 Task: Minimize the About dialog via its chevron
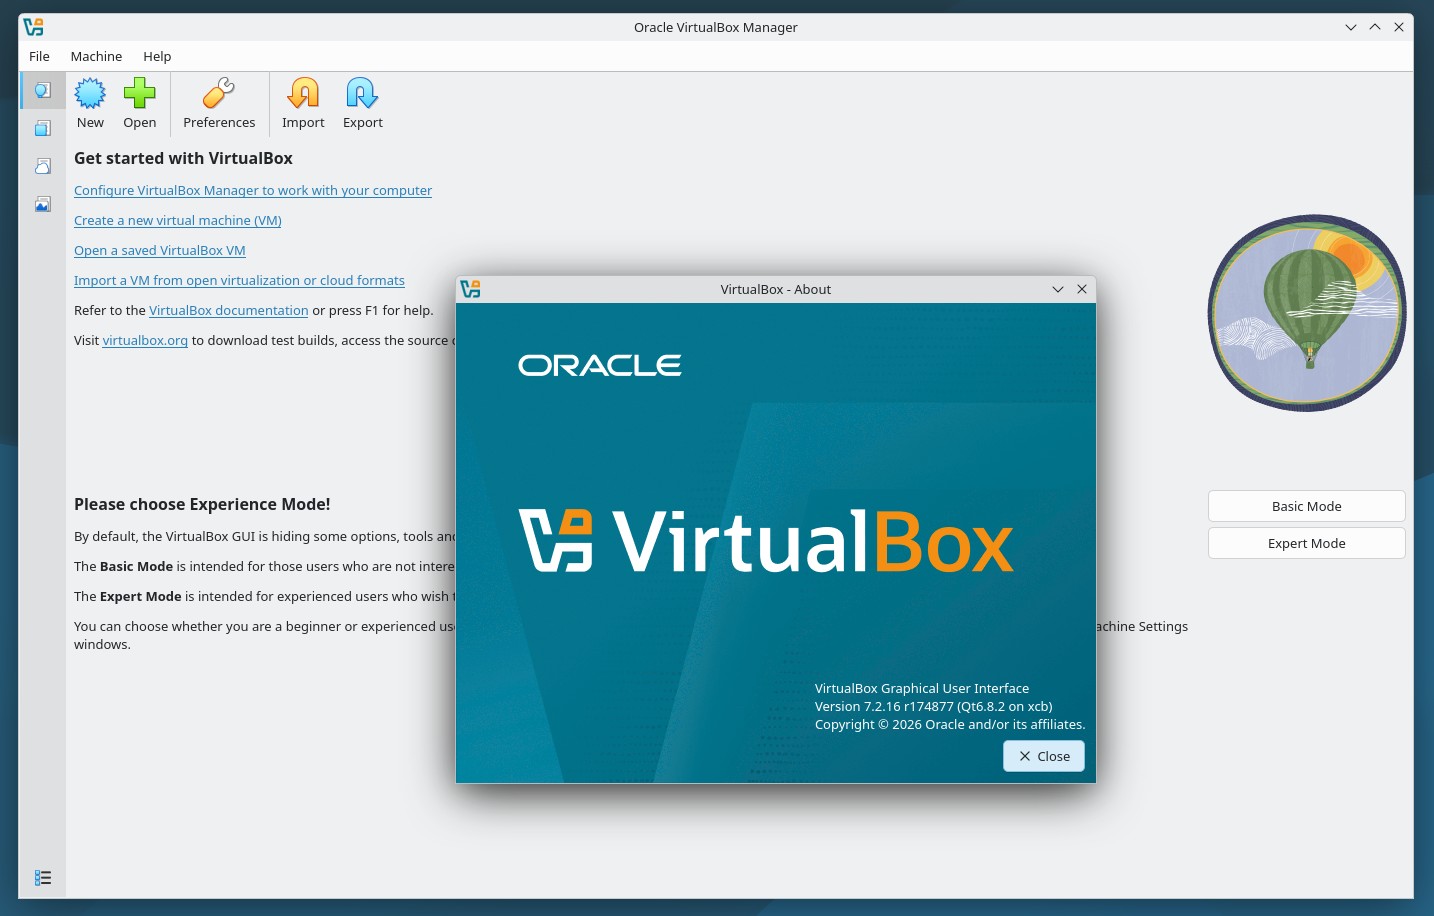1058,289
